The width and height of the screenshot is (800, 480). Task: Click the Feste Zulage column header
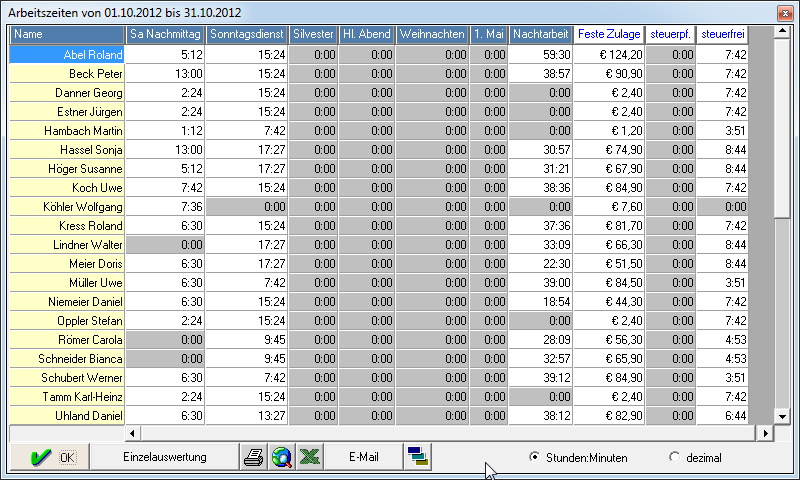(609, 34)
